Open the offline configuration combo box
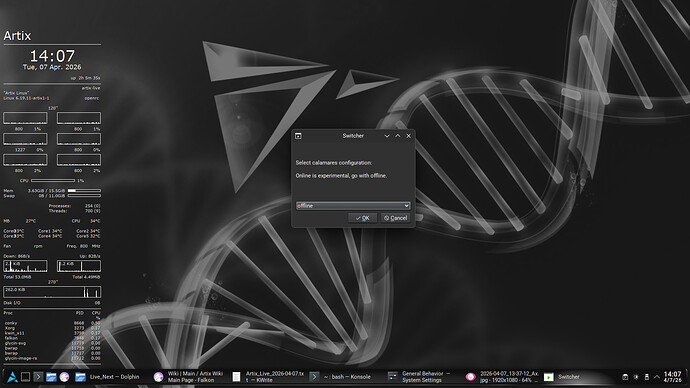This screenshot has height=388, width=690. 353,205
